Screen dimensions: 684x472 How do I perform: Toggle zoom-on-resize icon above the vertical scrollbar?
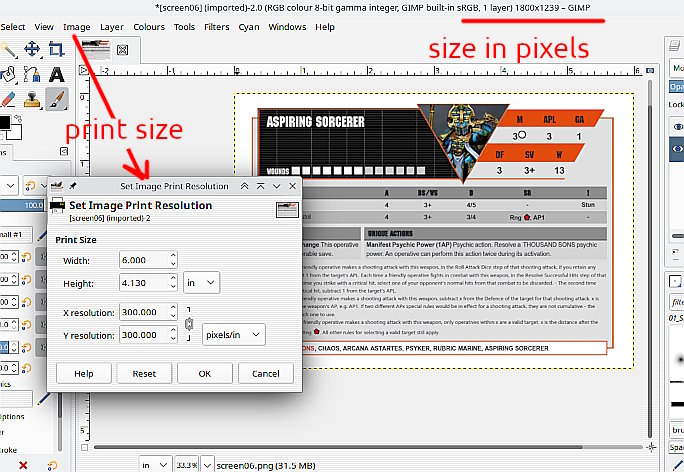tap(650, 70)
